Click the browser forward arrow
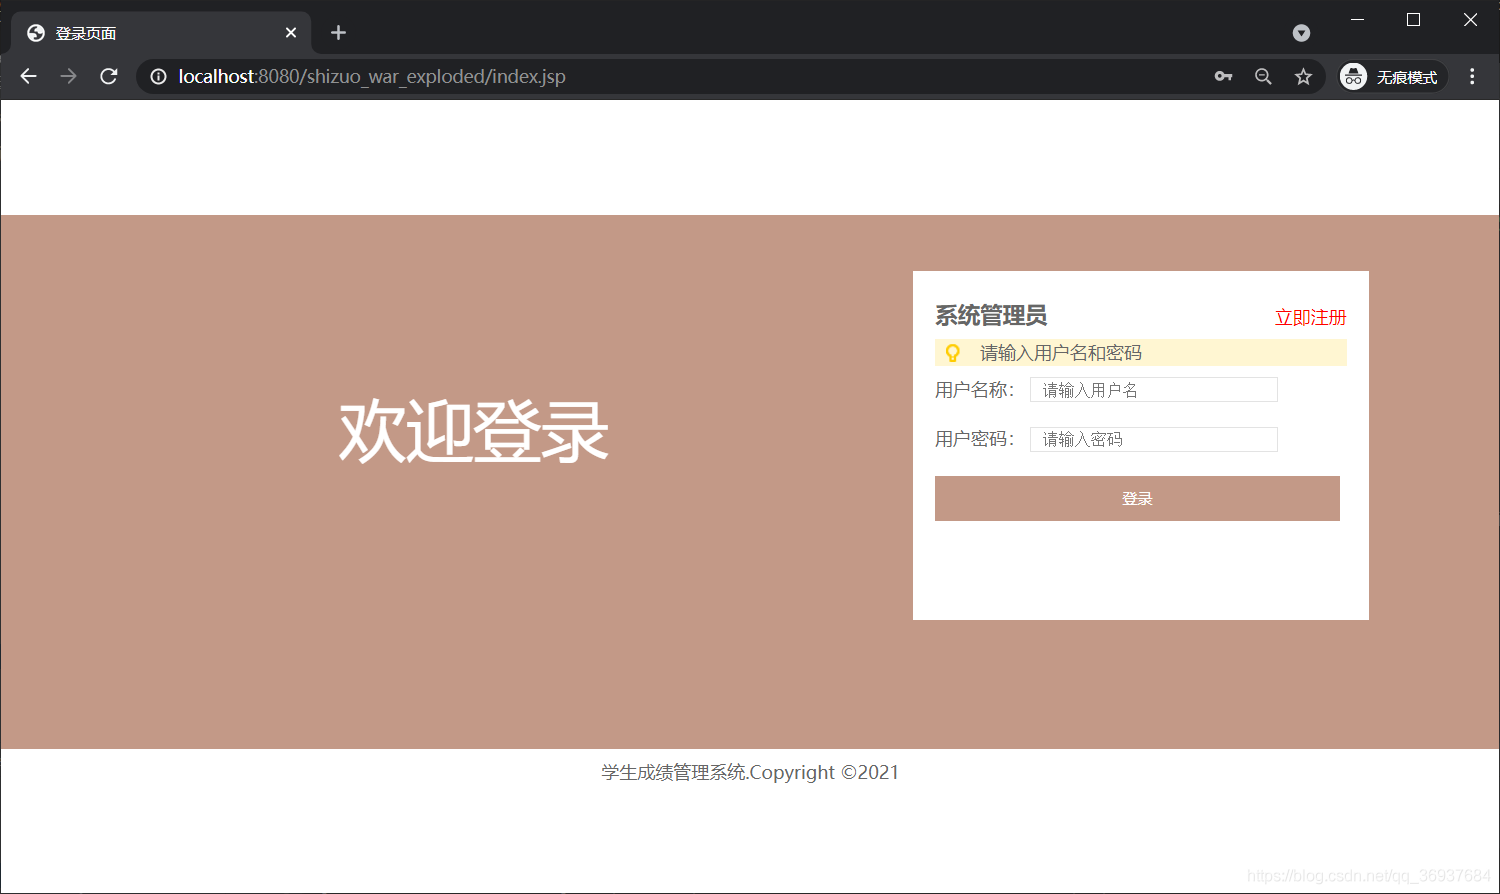 (x=68, y=76)
